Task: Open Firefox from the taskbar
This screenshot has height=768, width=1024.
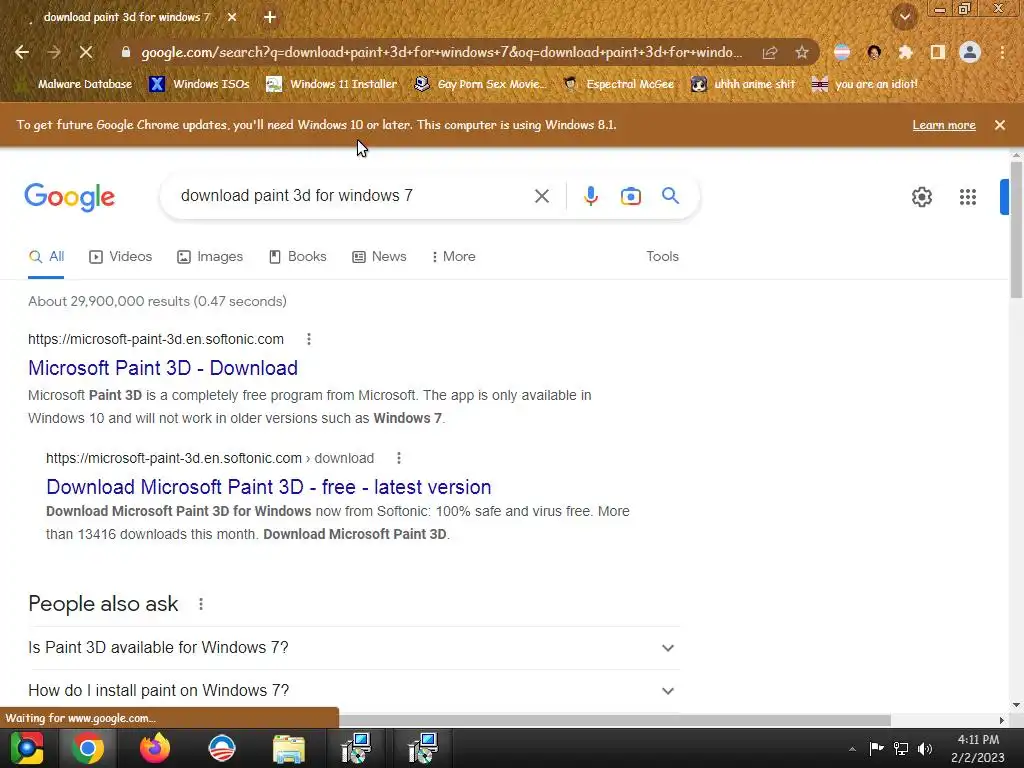Action: 155,748
